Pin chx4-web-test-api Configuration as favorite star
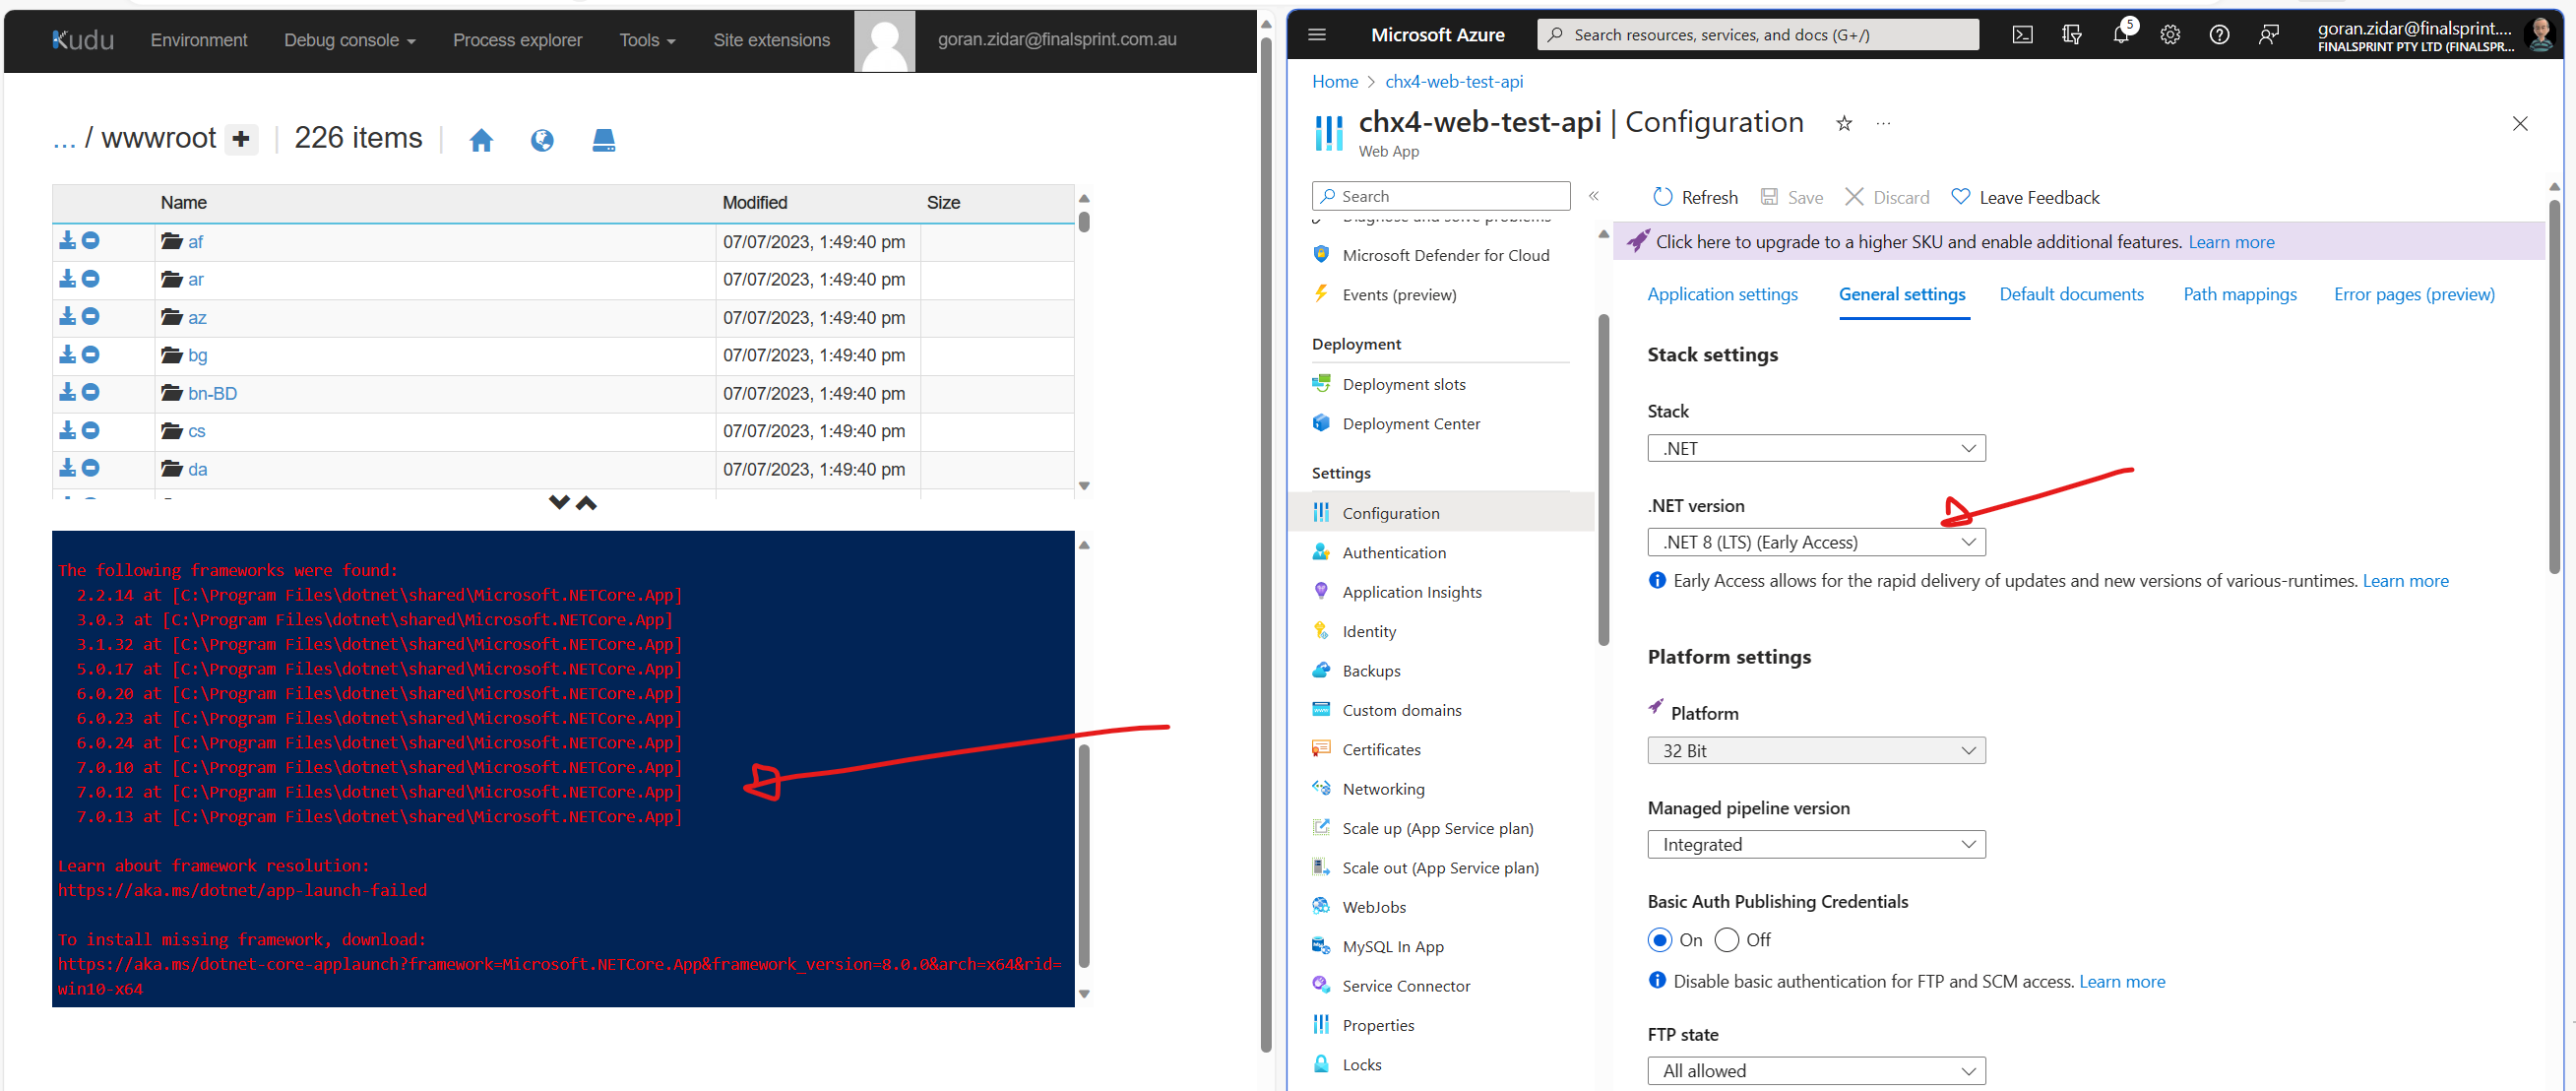 click(1844, 124)
